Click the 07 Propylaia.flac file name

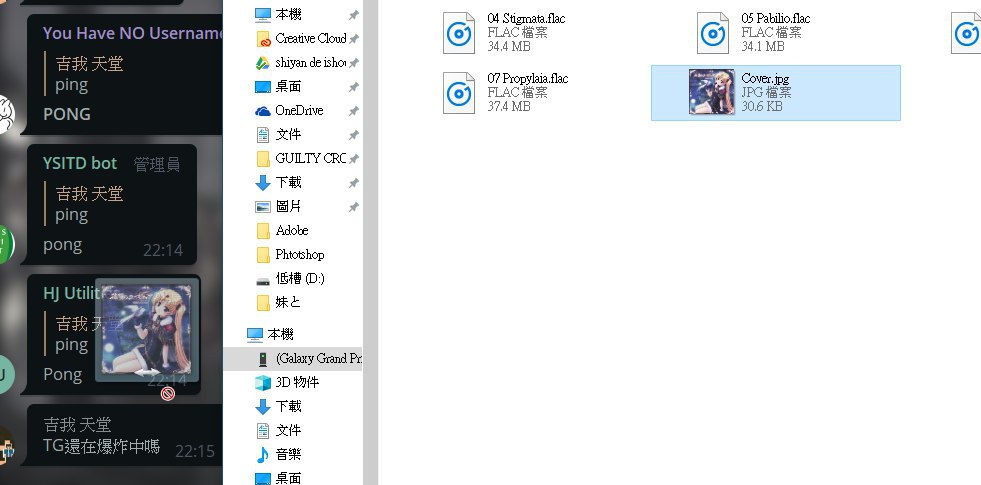tap(527, 78)
